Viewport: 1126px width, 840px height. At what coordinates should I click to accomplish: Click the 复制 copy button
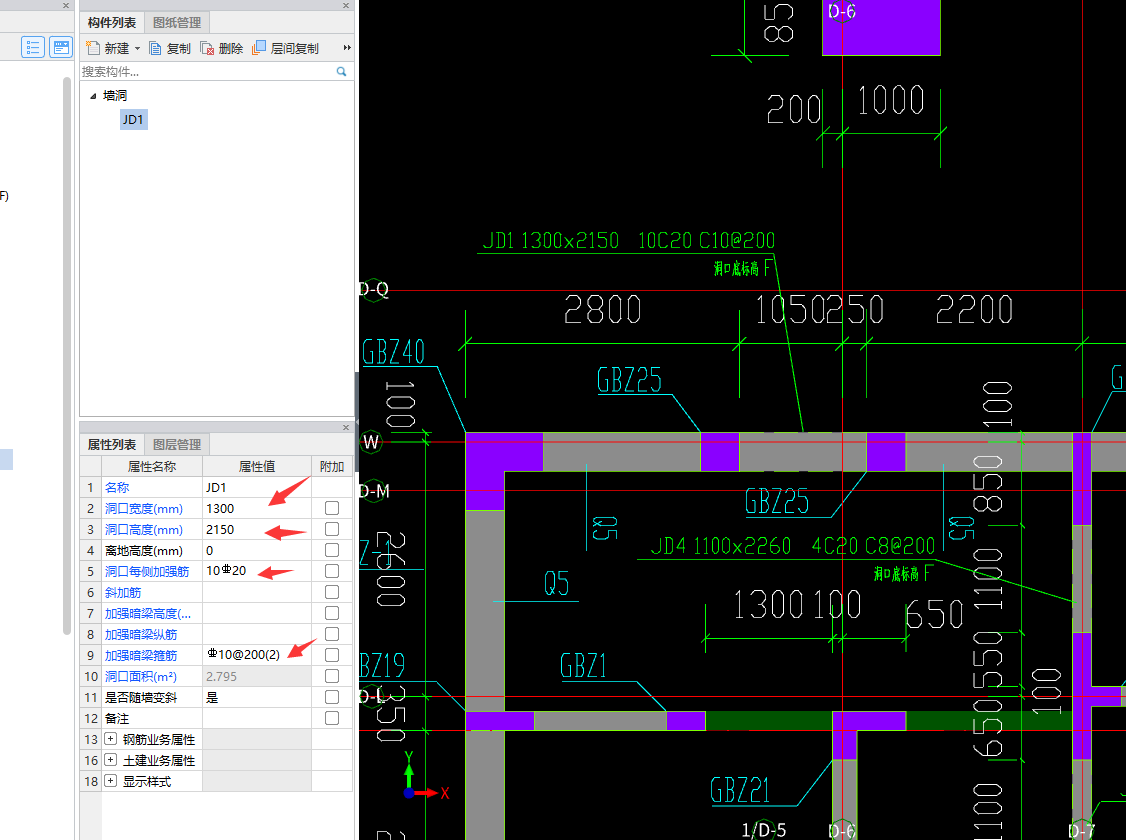pos(170,48)
